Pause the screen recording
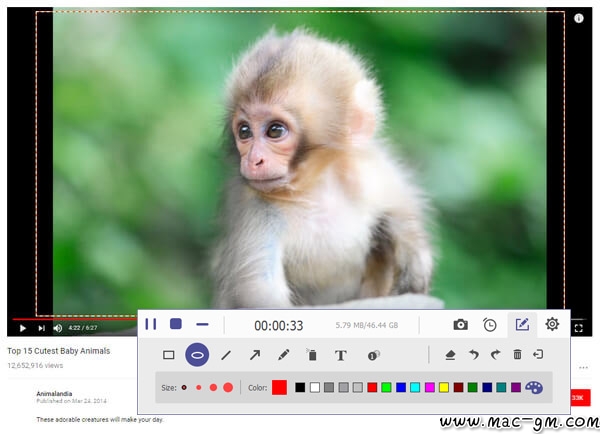 [x=151, y=324]
